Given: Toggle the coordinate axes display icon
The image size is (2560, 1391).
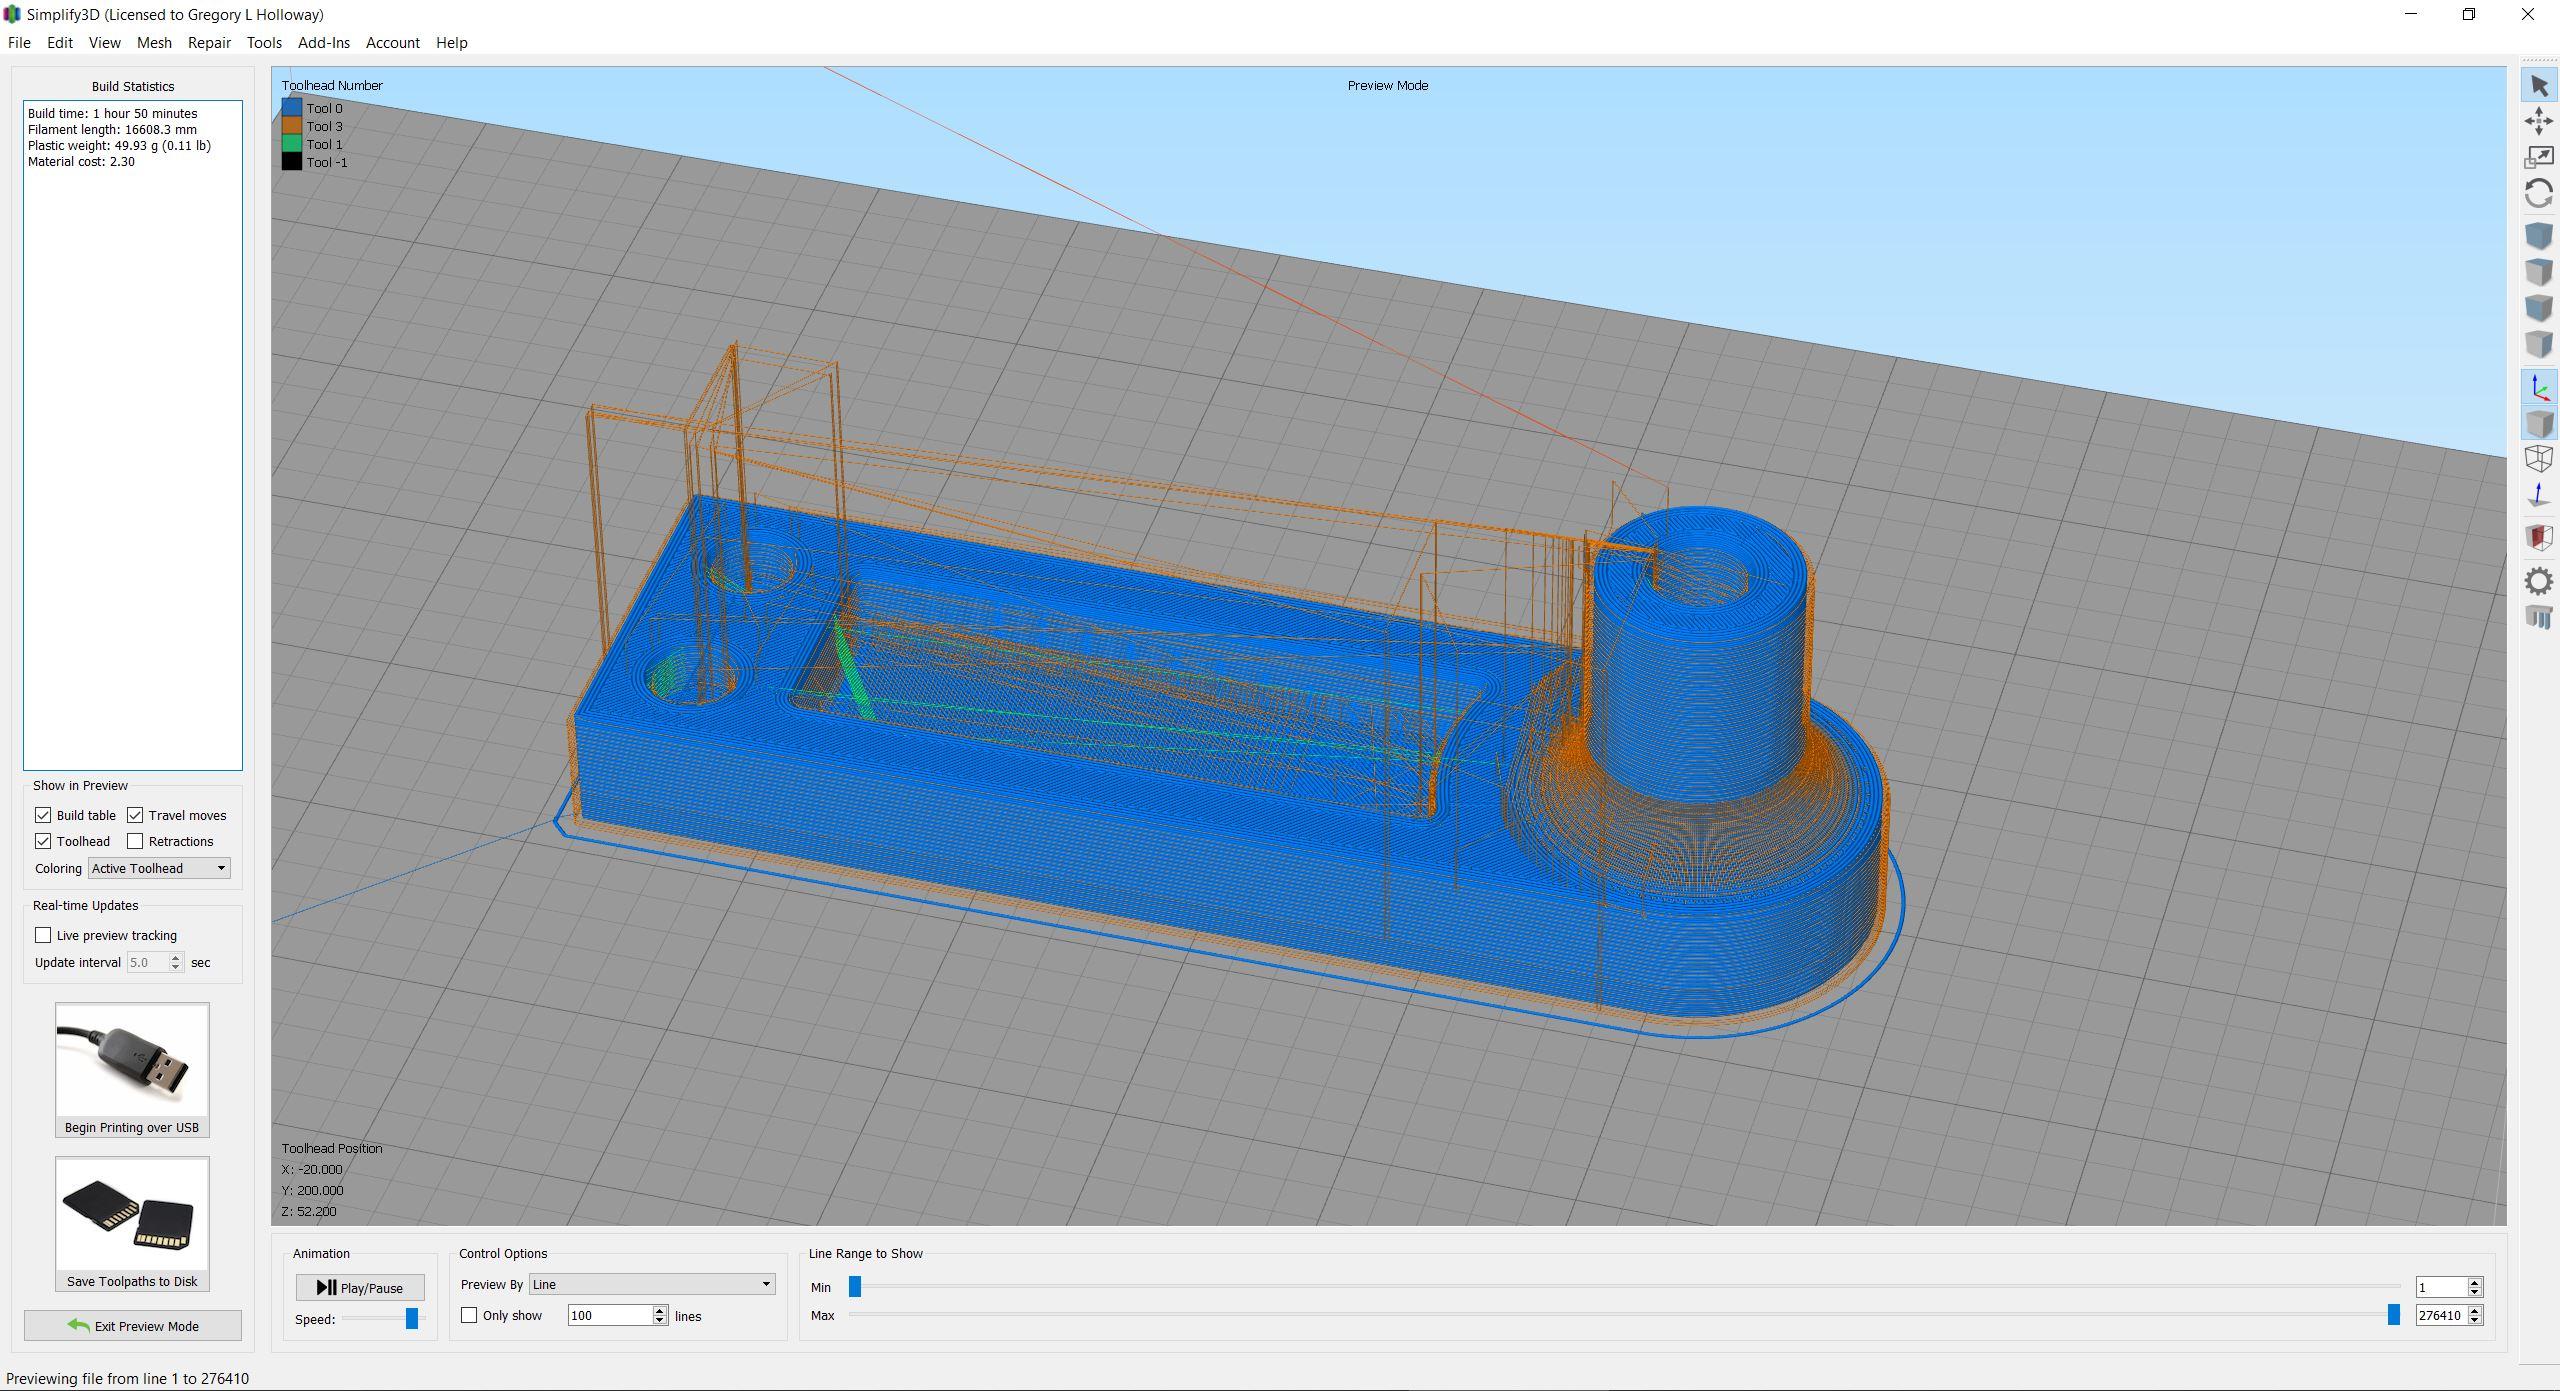Looking at the screenshot, I should pyautogui.click(x=2538, y=388).
